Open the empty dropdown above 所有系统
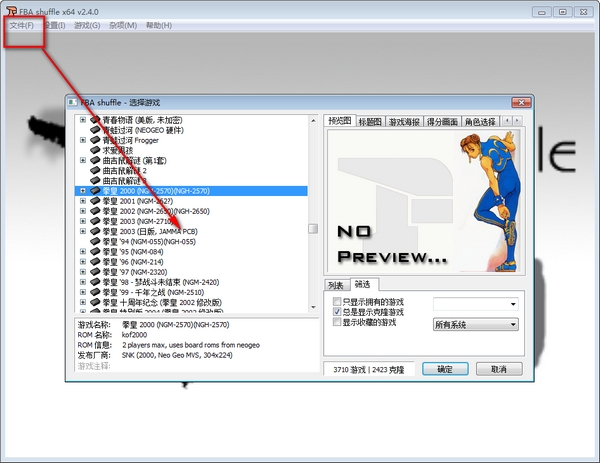Screen dimensions: 600x463 tap(476, 304)
